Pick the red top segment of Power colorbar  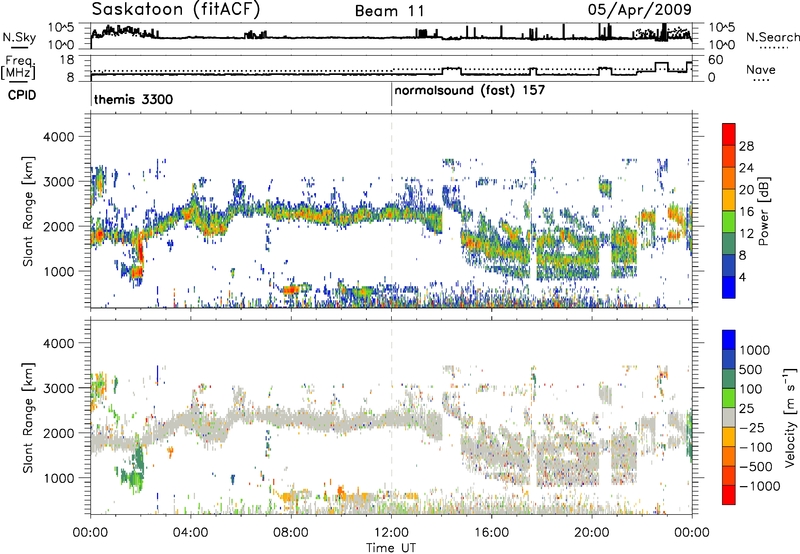point(729,135)
